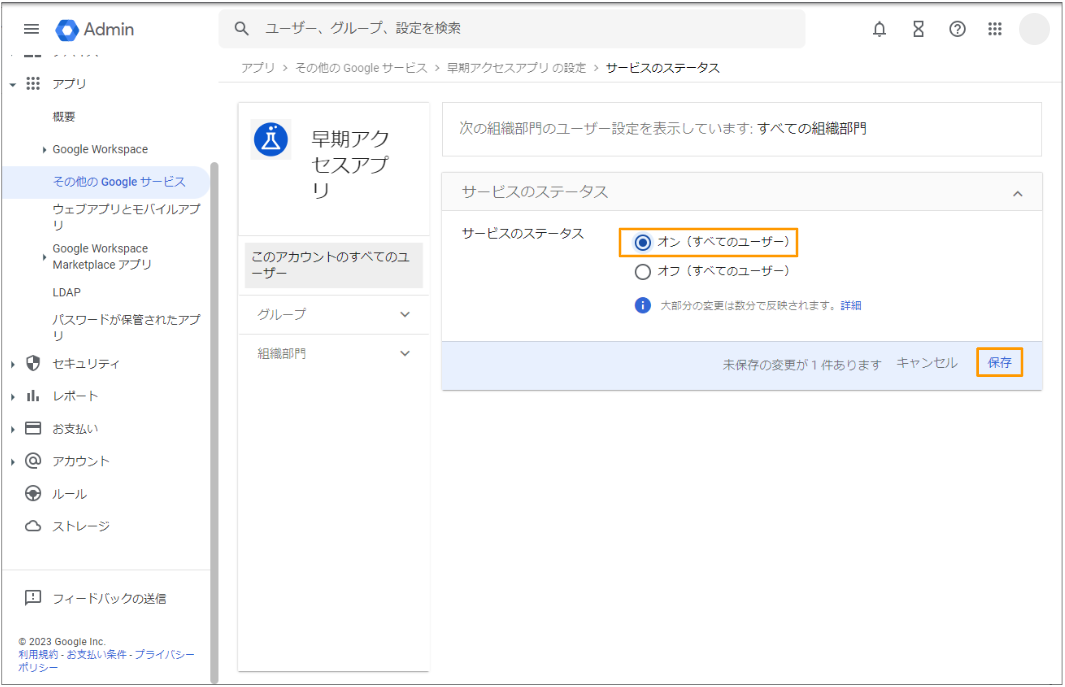Screen dimensions: 1065x687
Task: Expand the アカウント section arrow
Action: click(x=13, y=462)
